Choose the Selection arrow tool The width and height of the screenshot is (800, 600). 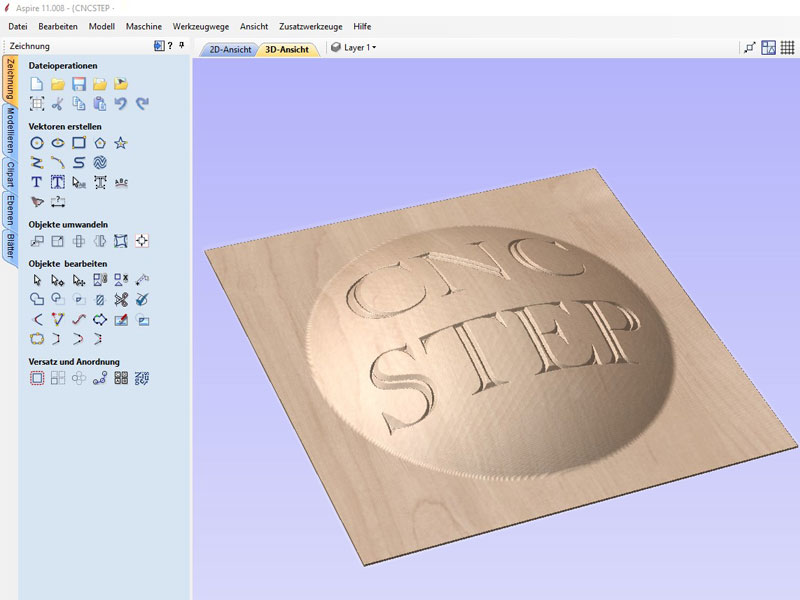[36, 280]
